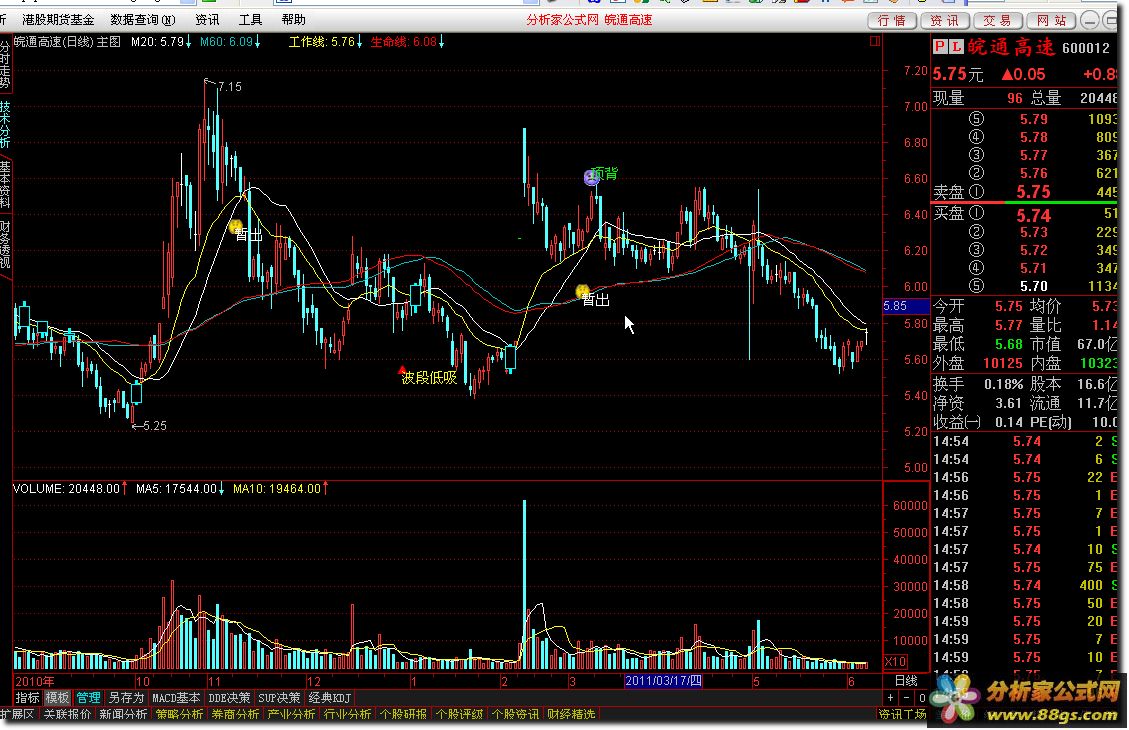
Task: Click the 卖盘 ① price 5.75
Action: 1033,191
